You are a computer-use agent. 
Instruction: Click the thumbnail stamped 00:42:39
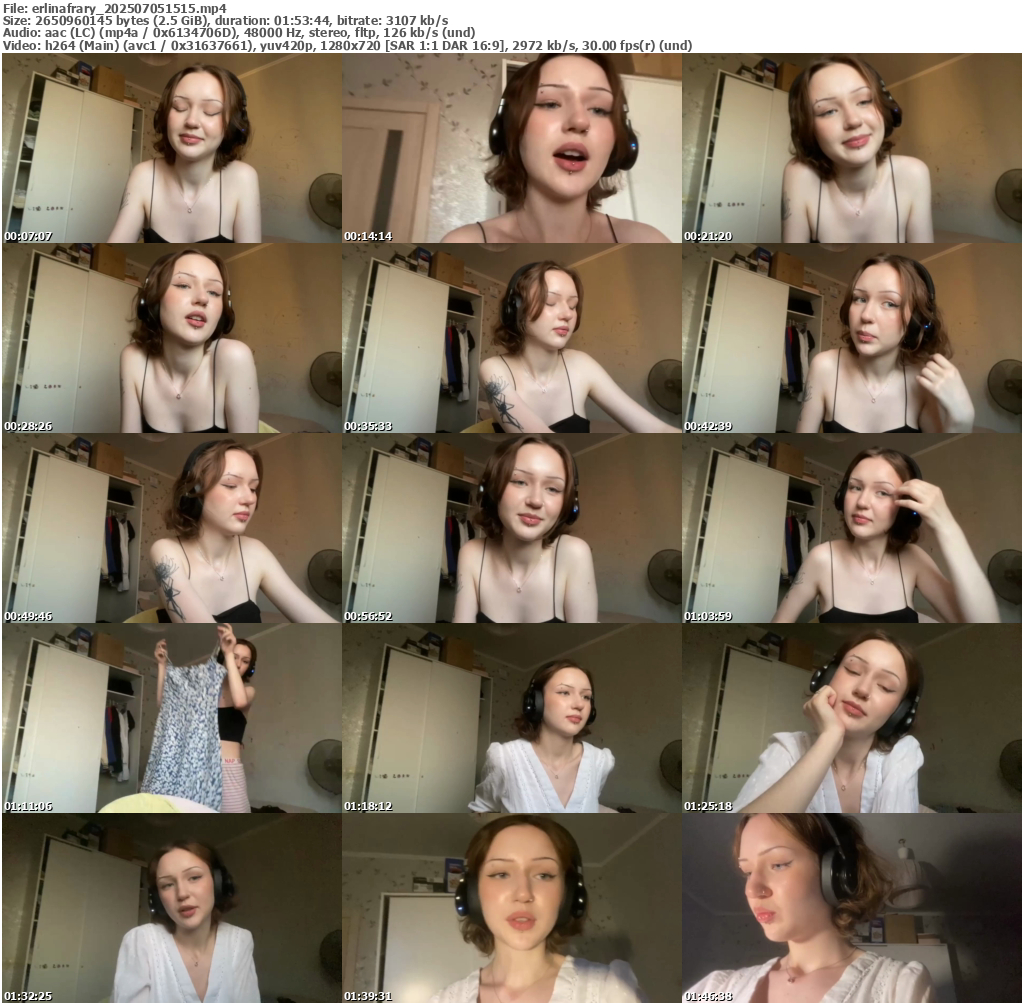tap(852, 338)
